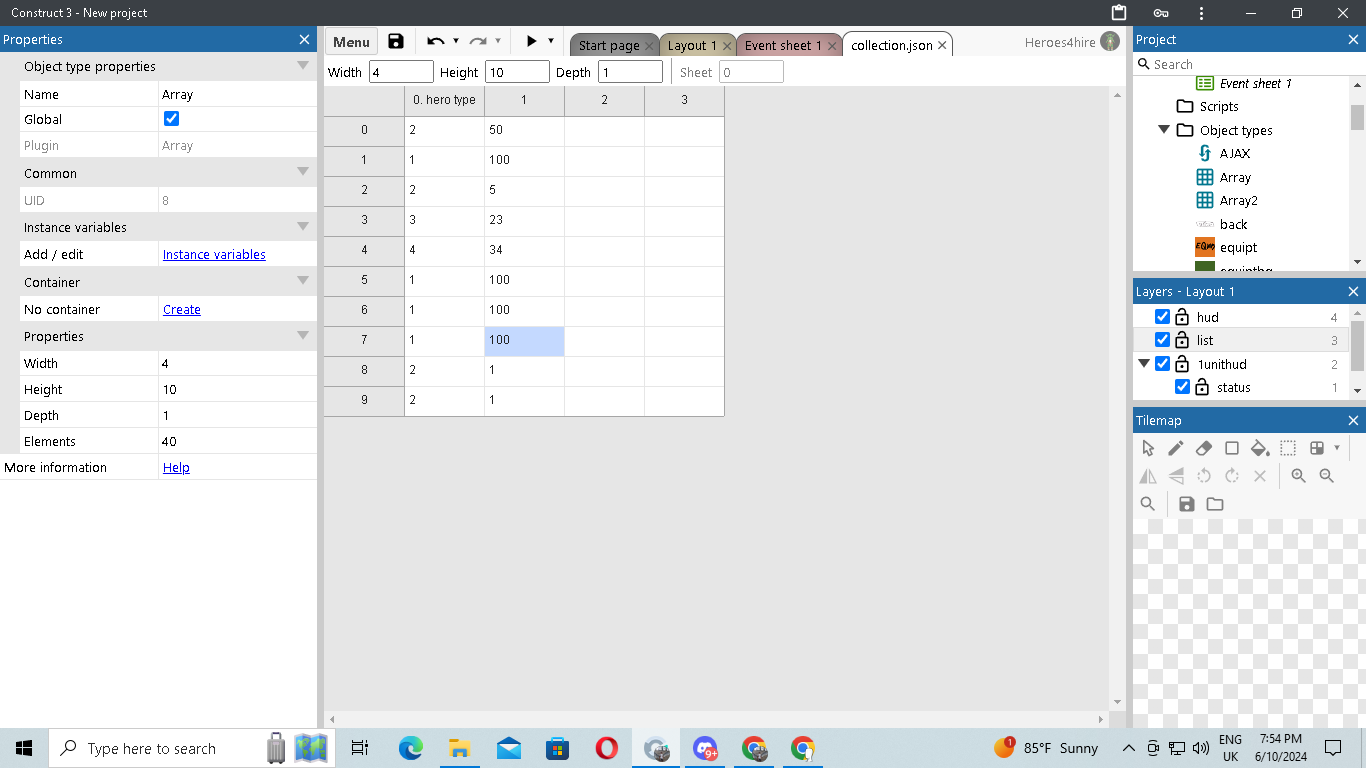Click the Create container link
The height and width of the screenshot is (768, 1366).
click(182, 310)
